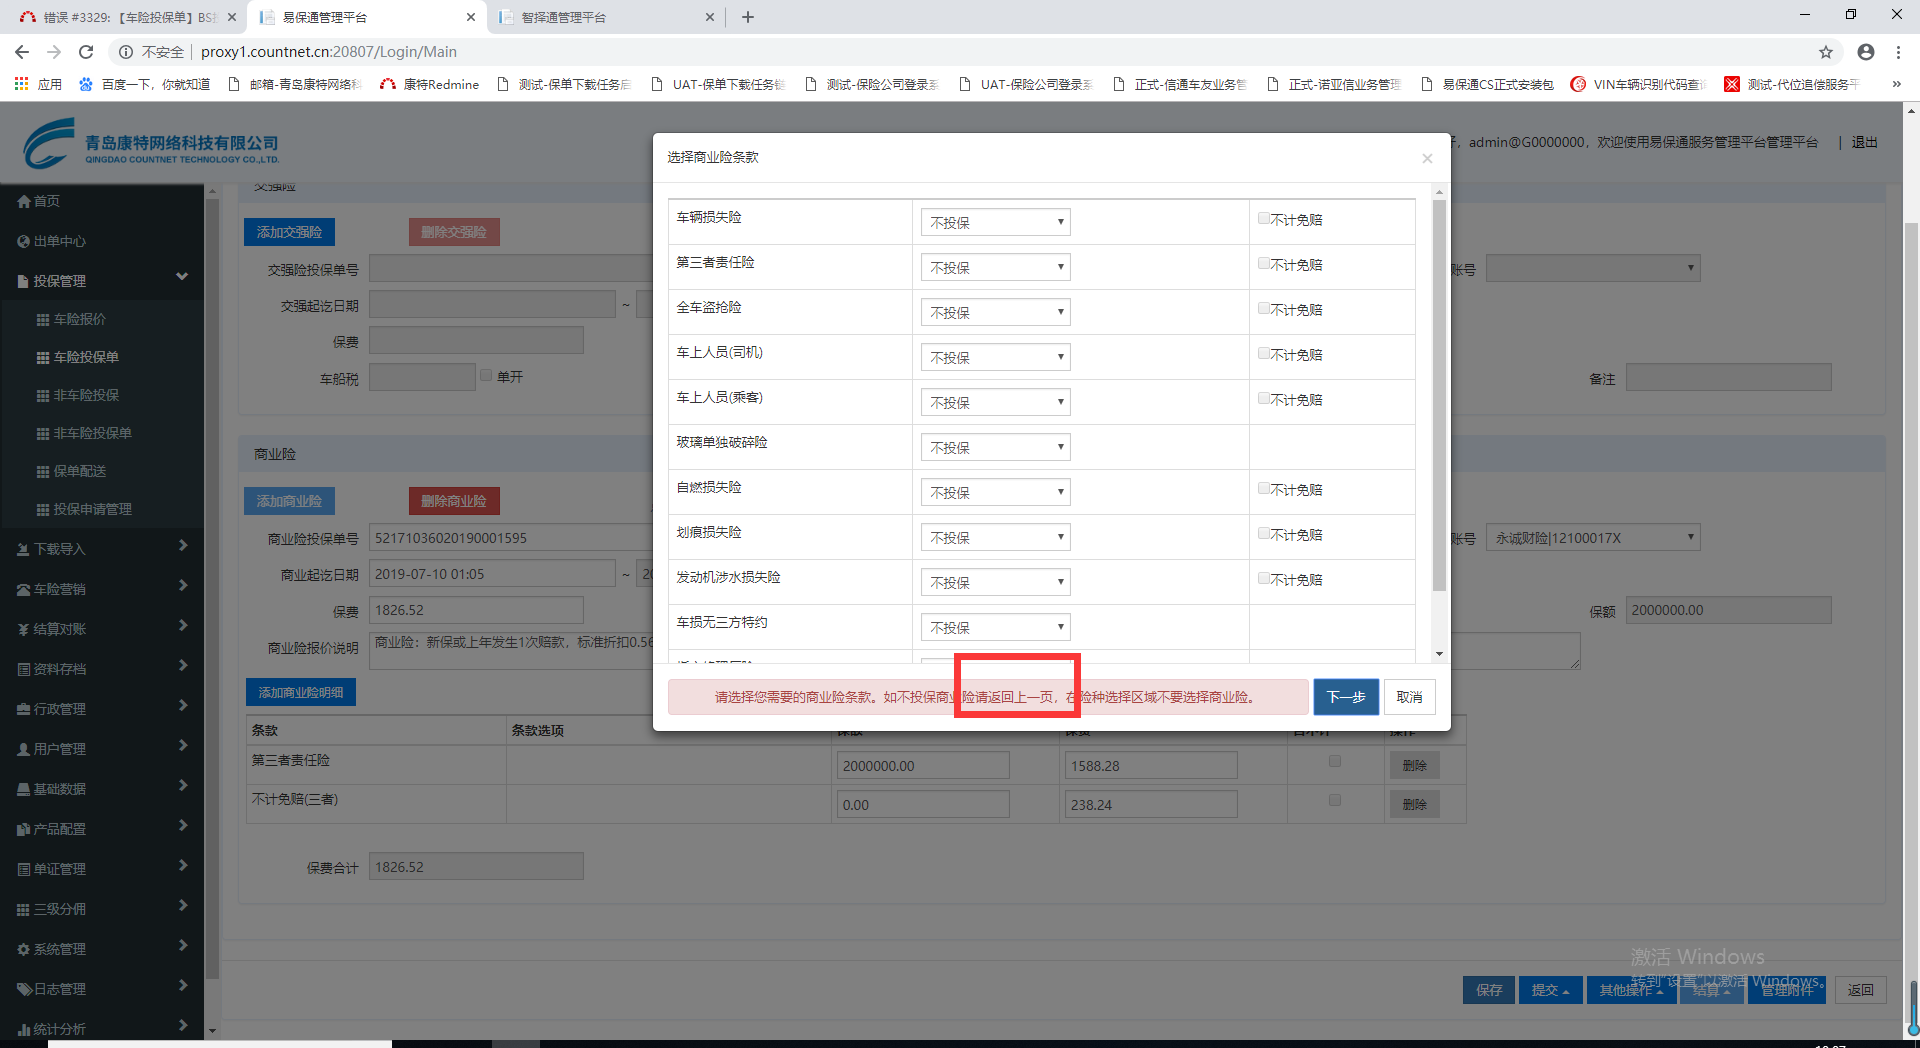Check 不计免赔 for 划痕损失险

tap(1264, 534)
